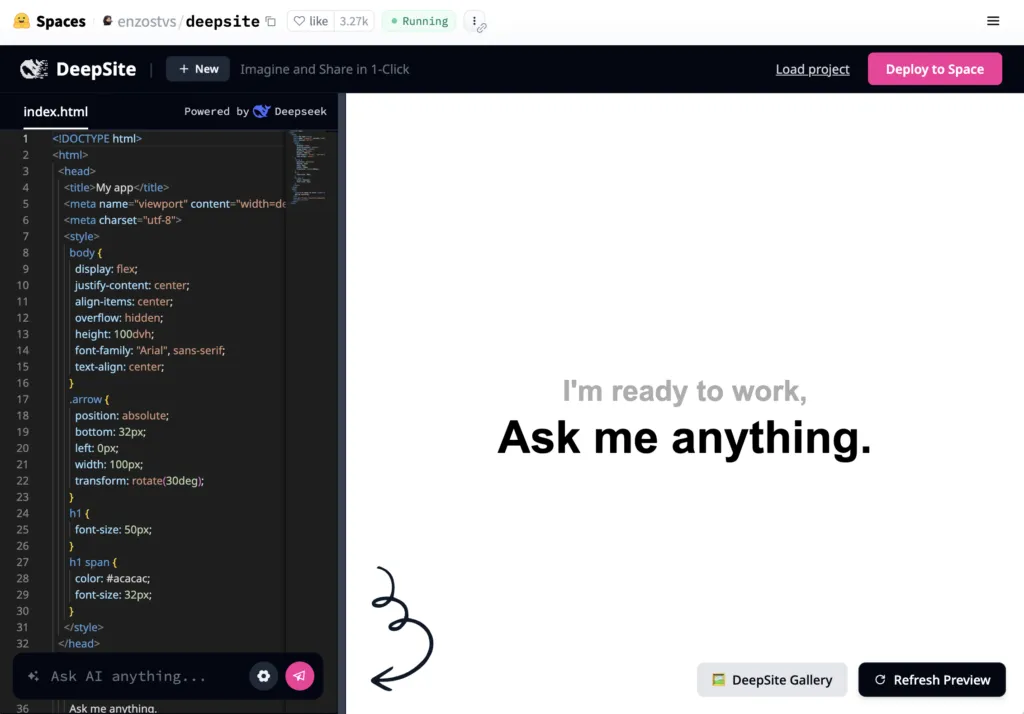Click the Running status badge
Viewport: 1024px width, 714px height.
coord(418,21)
